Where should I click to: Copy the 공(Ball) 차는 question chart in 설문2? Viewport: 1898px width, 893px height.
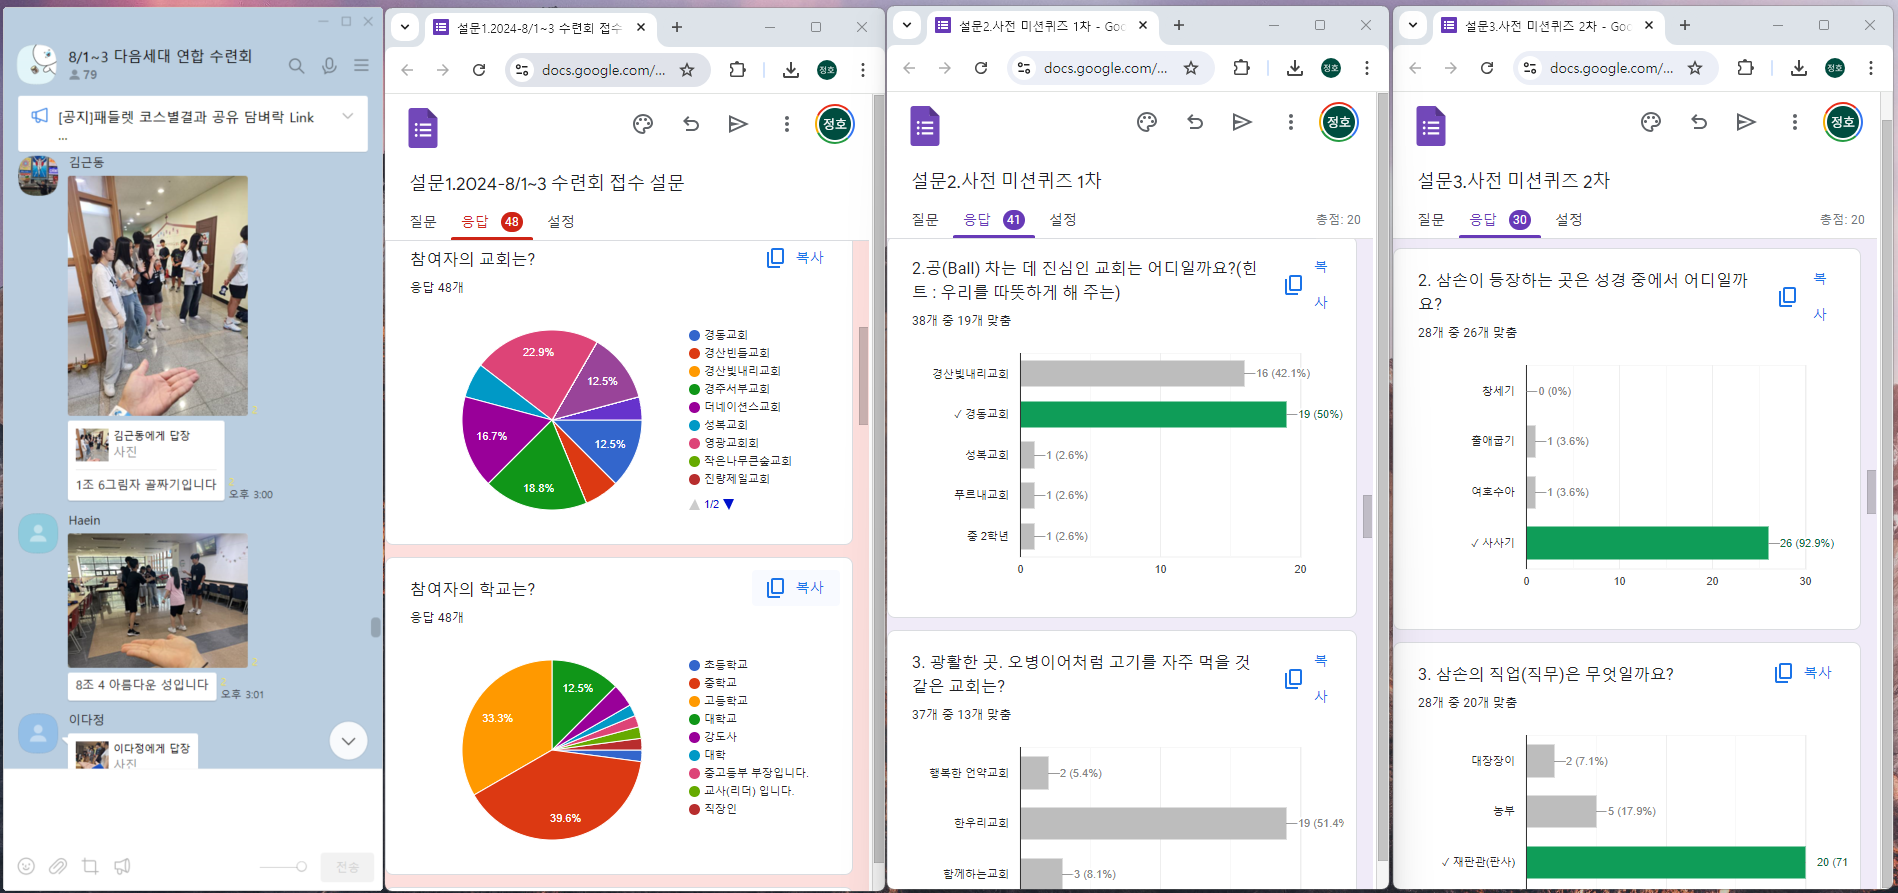(1307, 285)
